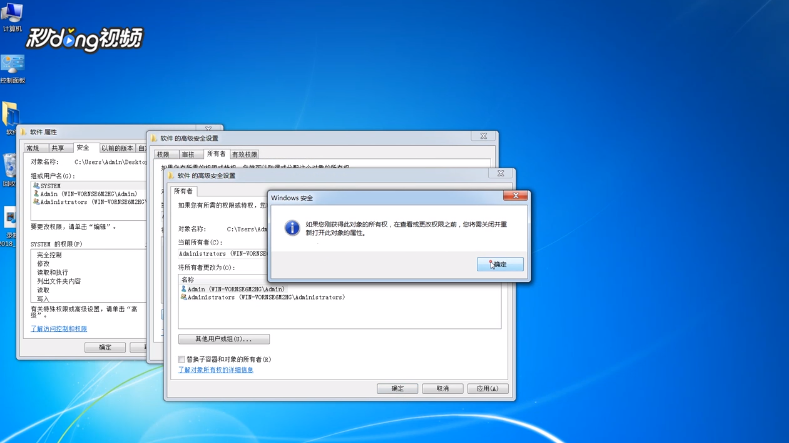This screenshot has width=789, height=443.
Task: Click Admin user icon in change owner list
Action: [x=184, y=289]
